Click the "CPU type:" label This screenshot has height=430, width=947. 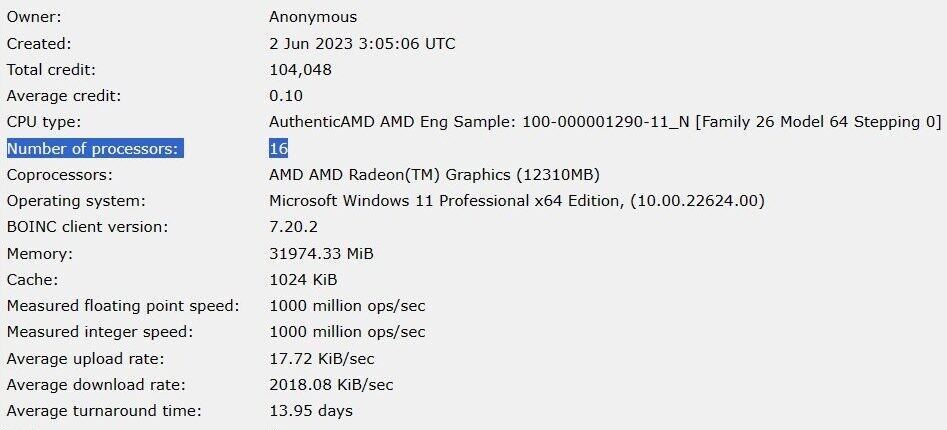42,122
